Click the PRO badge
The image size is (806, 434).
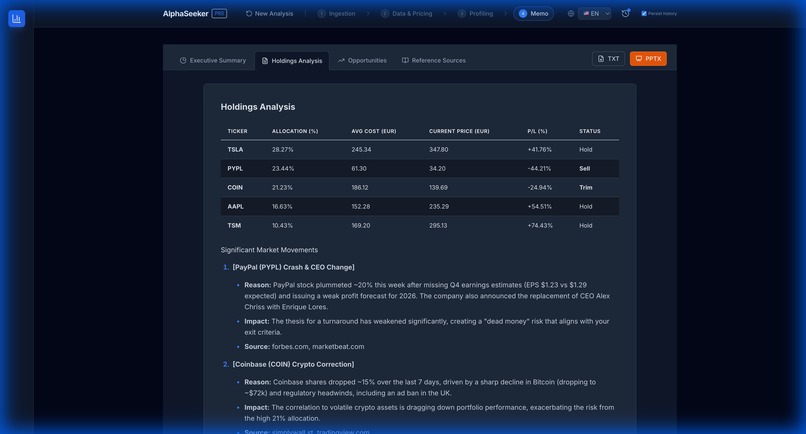[x=219, y=13]
